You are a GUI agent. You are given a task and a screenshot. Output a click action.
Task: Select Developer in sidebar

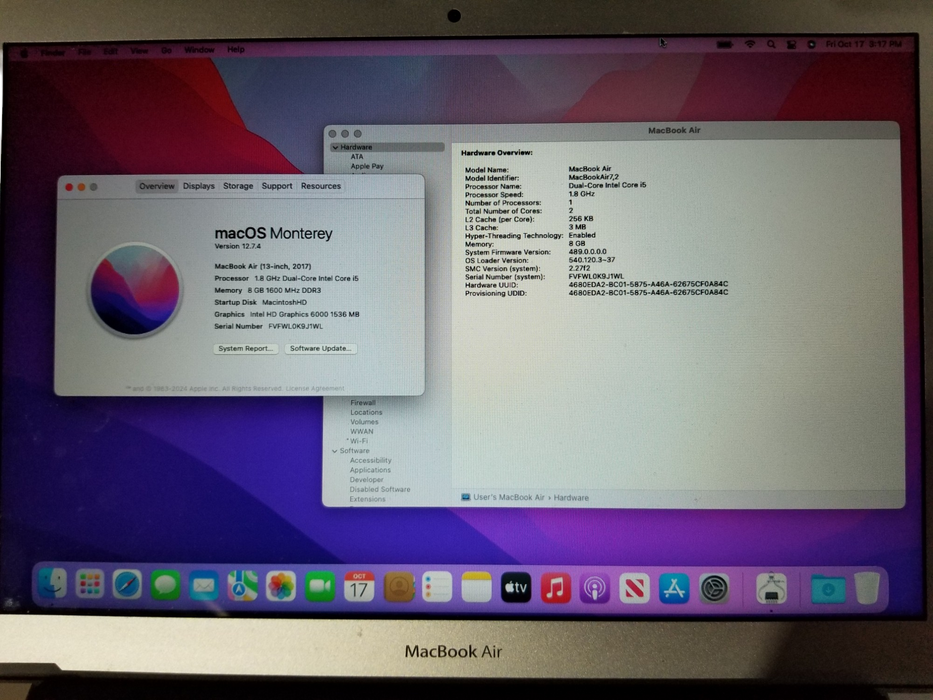pyautogui.click(x=367, y=480)
